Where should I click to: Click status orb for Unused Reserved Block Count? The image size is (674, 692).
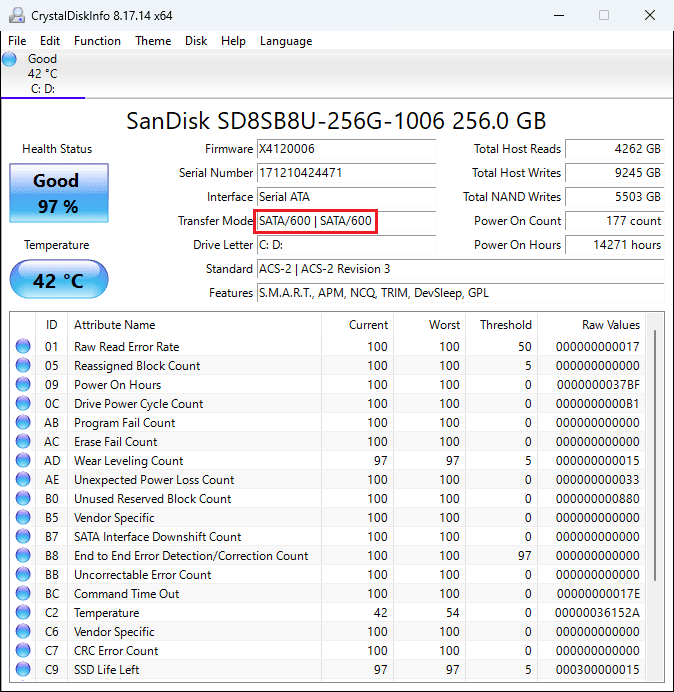[23, 498]
